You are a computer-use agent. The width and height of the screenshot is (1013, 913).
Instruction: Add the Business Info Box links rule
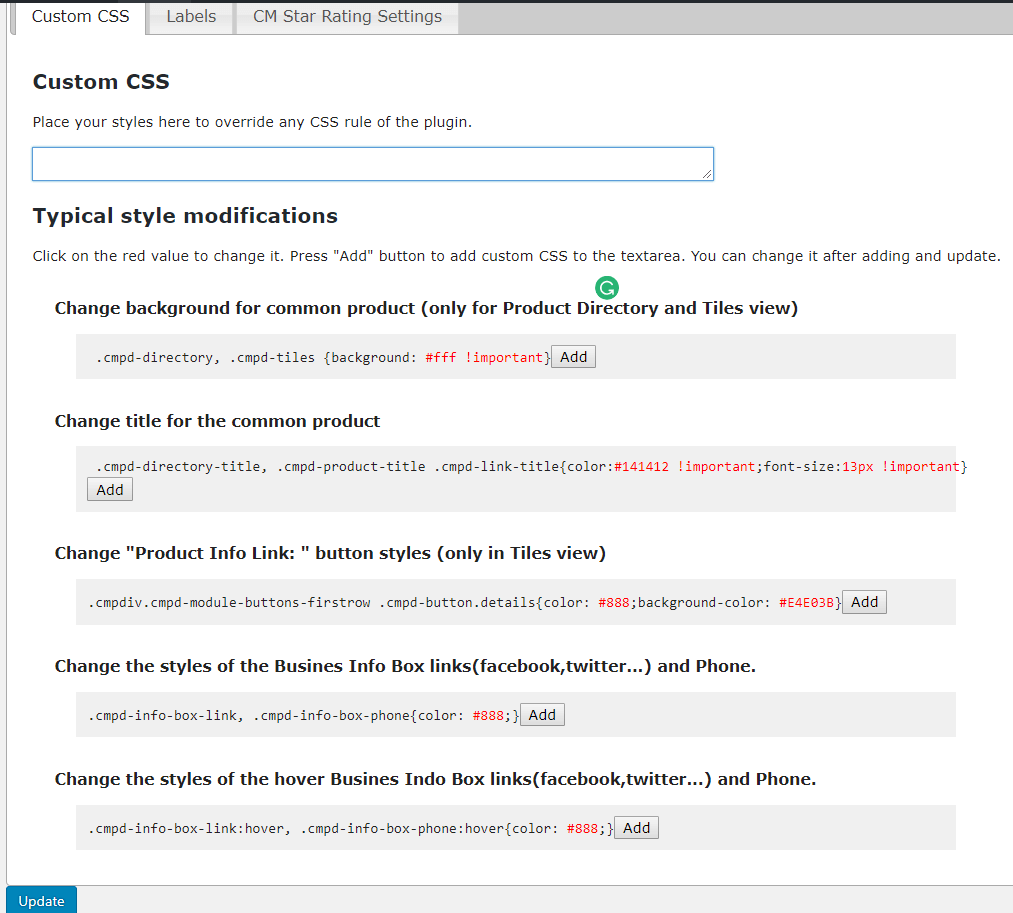click(x=542, y=715)
